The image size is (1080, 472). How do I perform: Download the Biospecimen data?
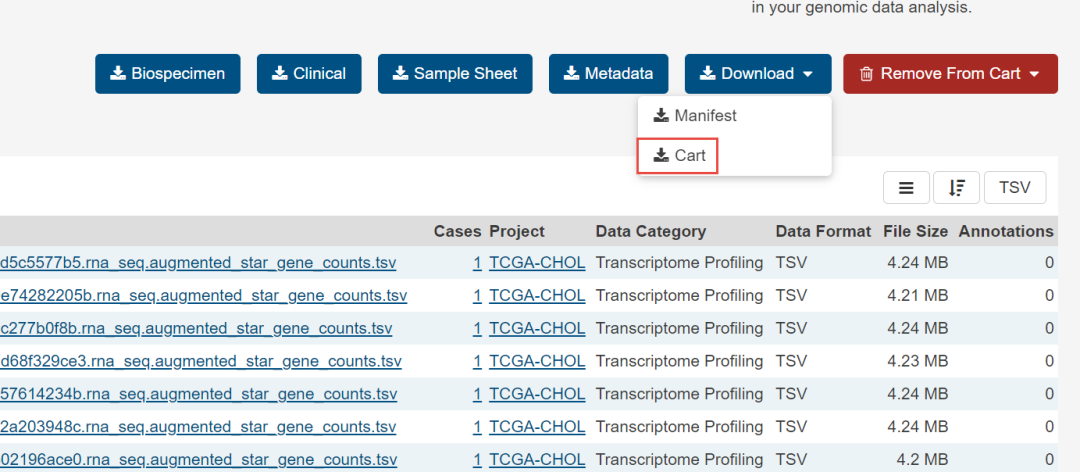(x=167, y=74)
